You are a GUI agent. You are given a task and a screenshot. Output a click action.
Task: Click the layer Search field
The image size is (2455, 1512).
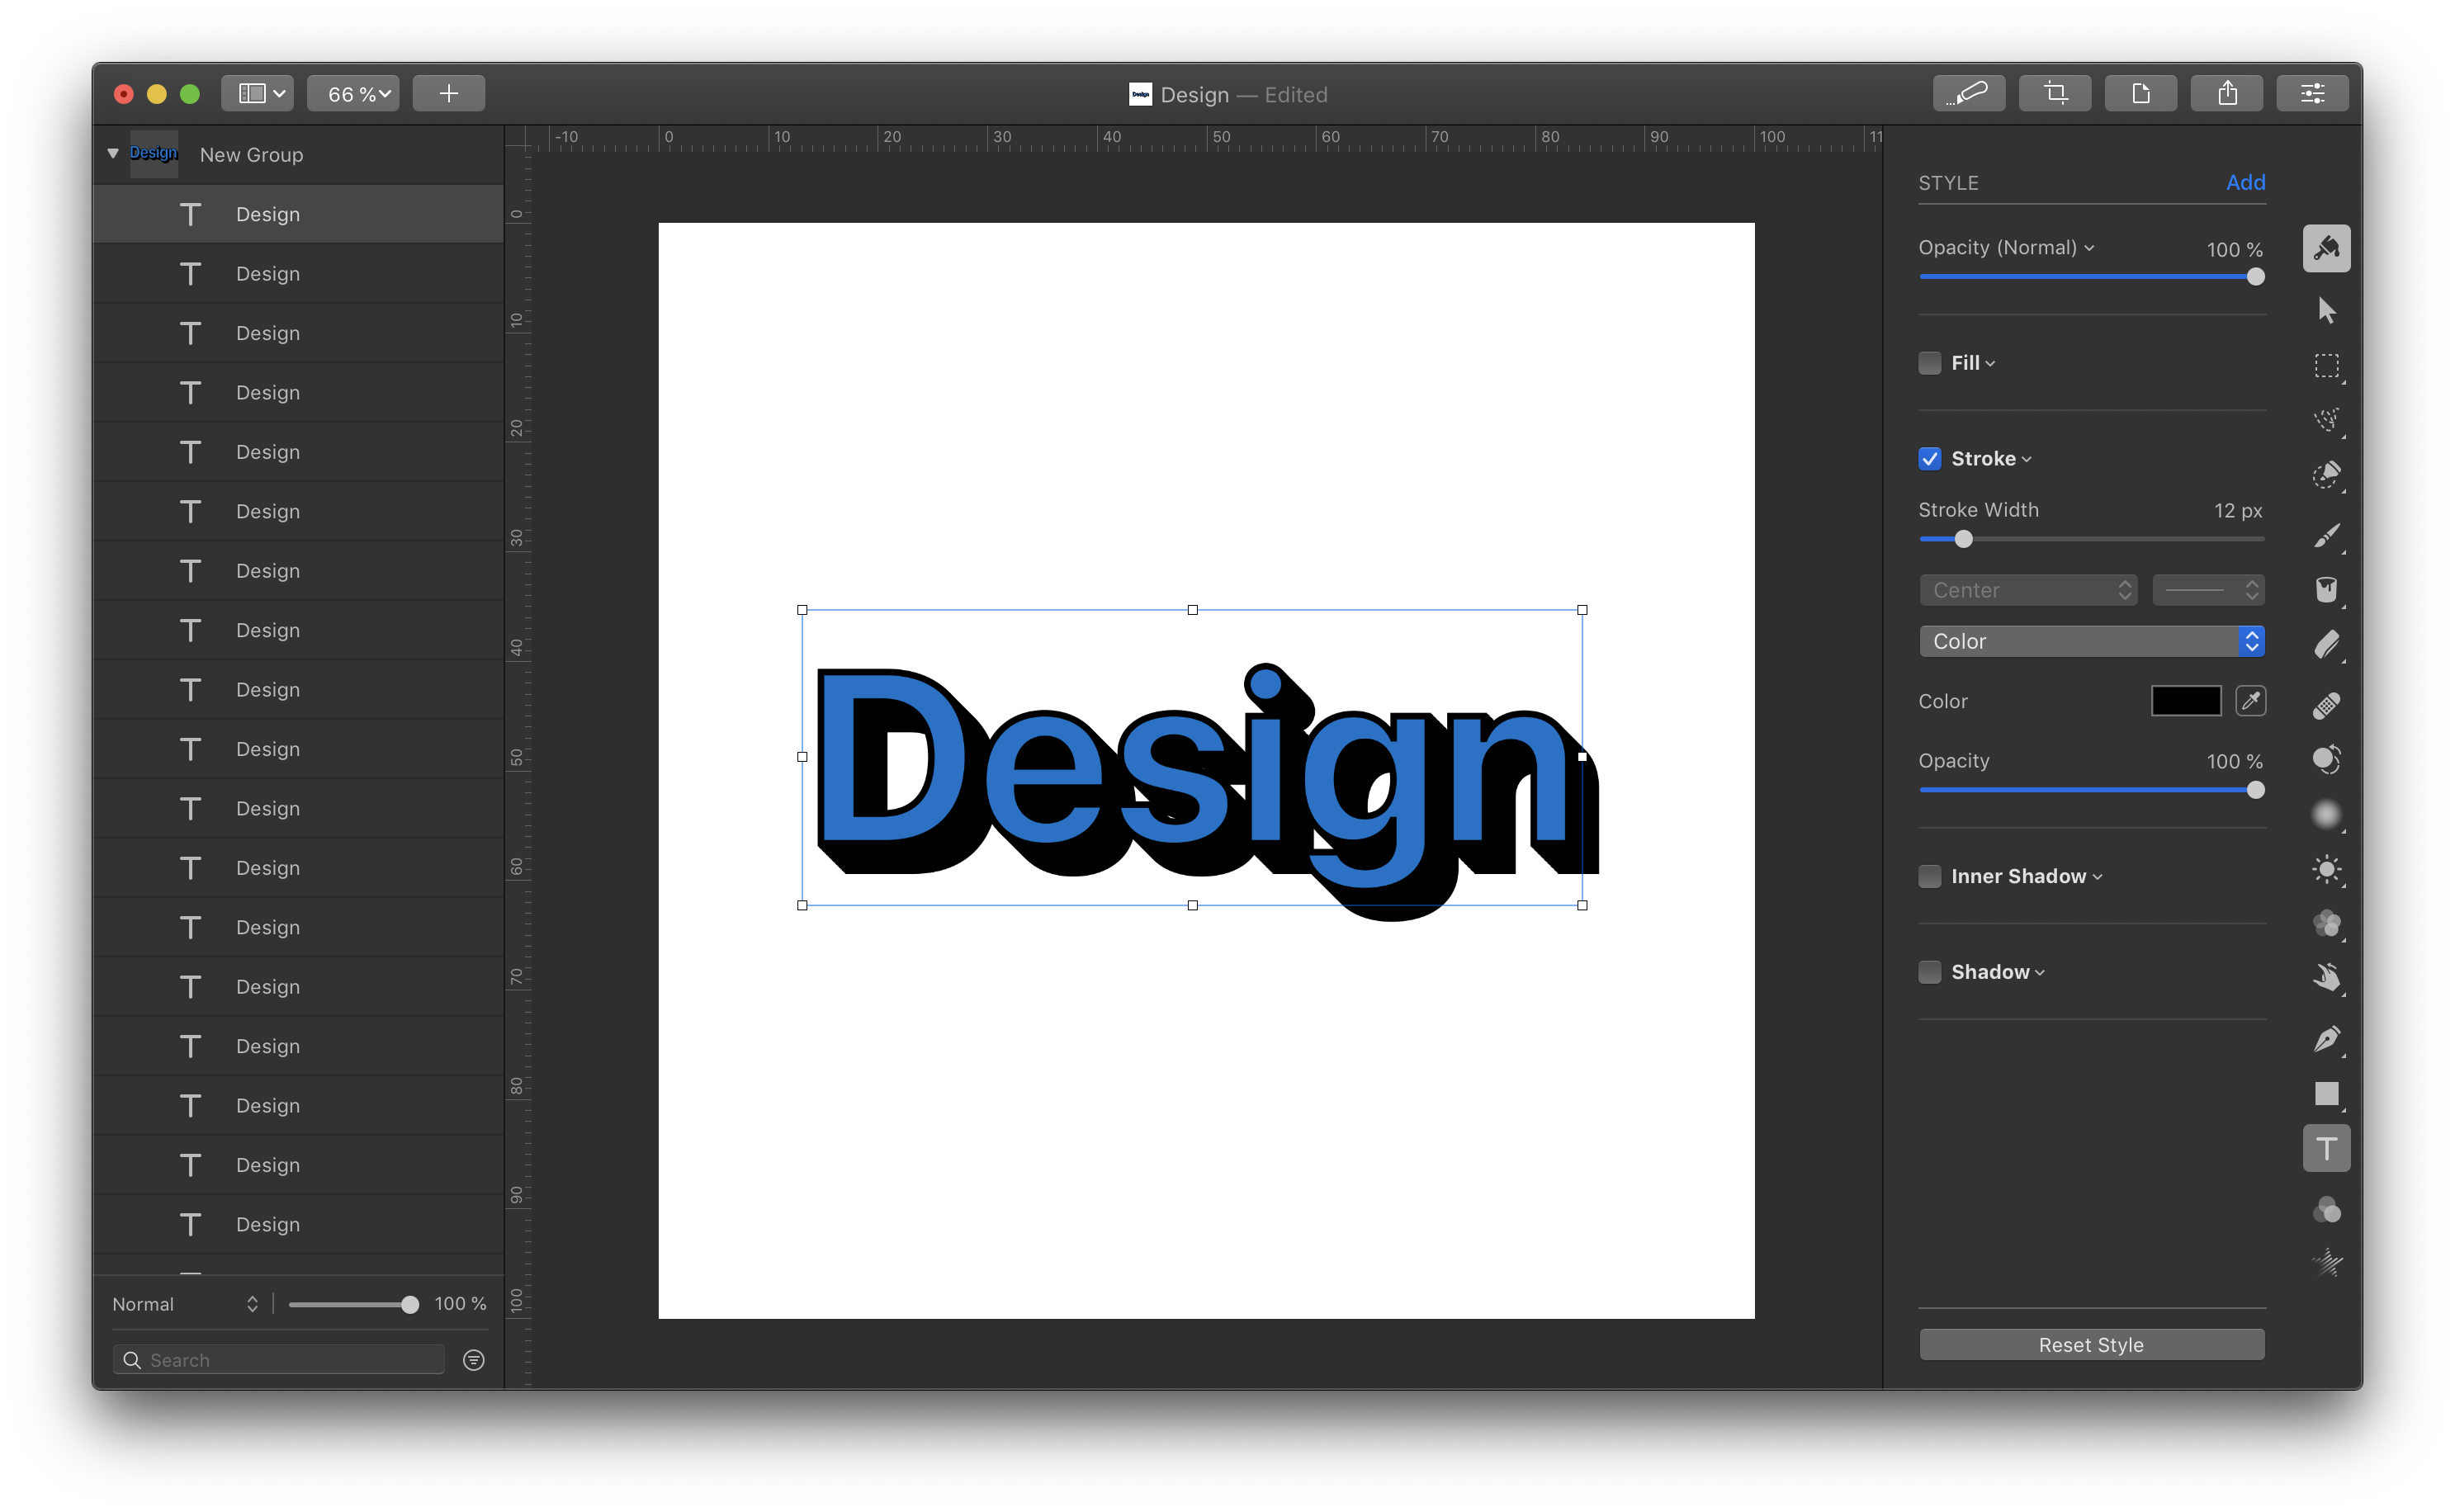[x=279, y=1360]
